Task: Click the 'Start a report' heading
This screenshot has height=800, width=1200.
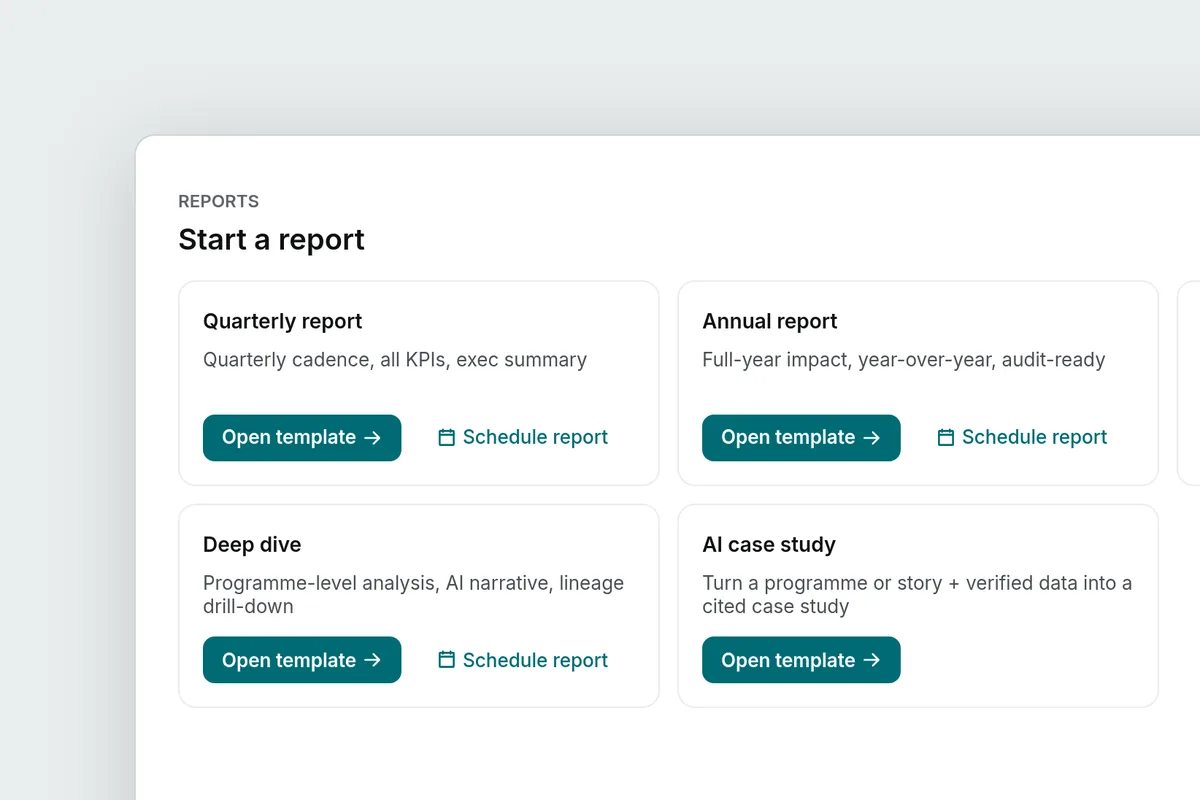Action: click(x=272, y=240)
